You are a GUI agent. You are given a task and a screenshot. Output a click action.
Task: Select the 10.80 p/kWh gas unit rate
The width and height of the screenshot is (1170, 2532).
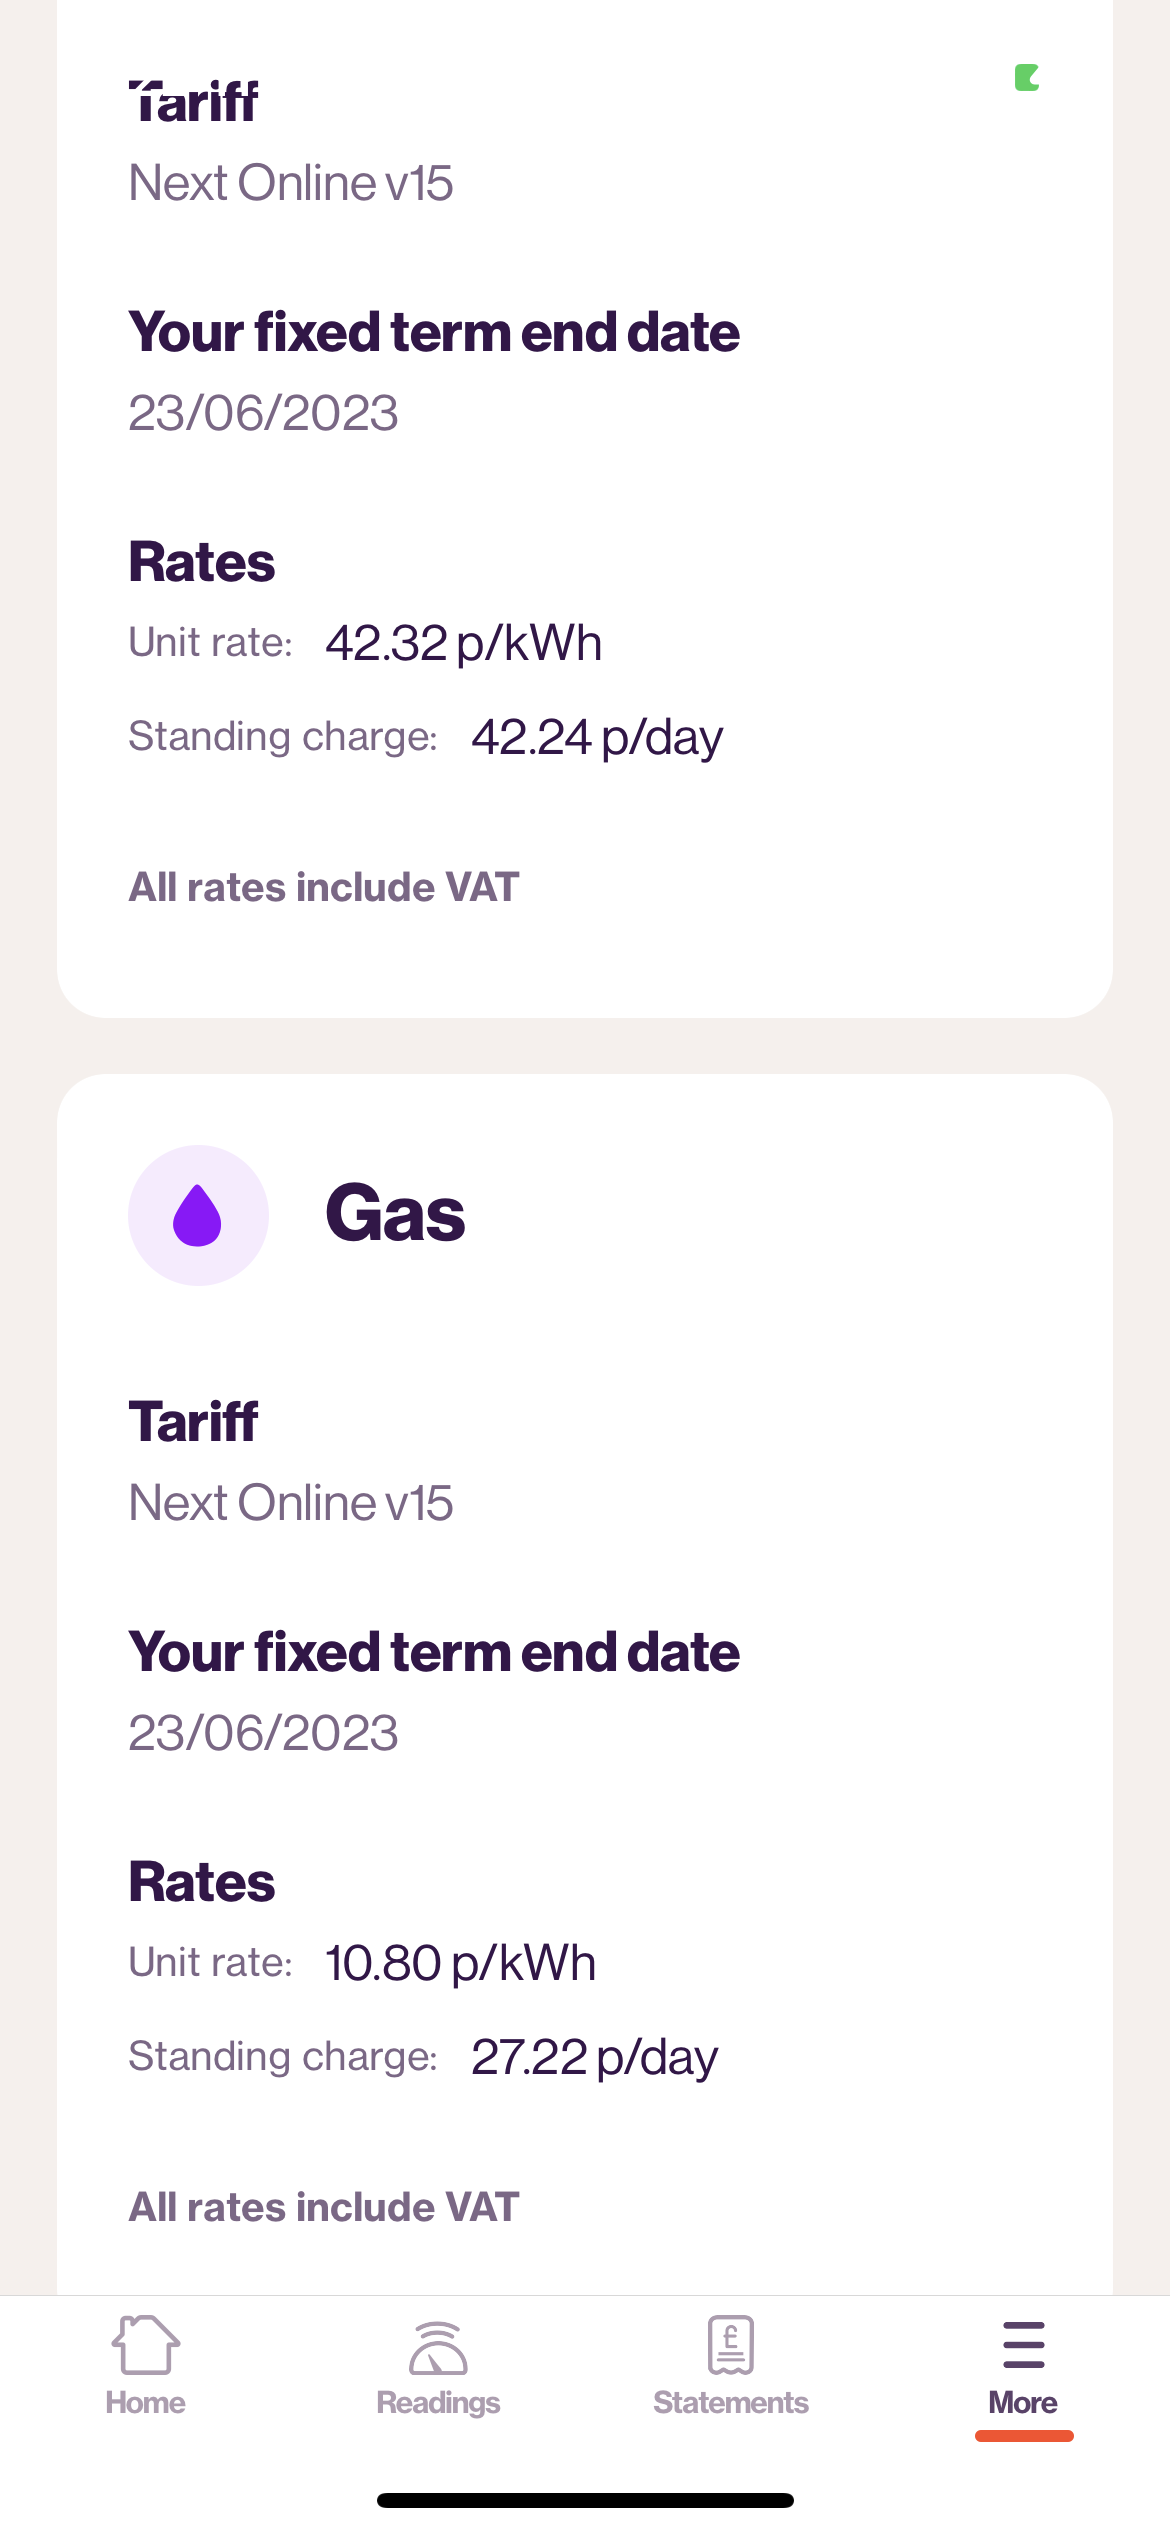click(460, 1963)
